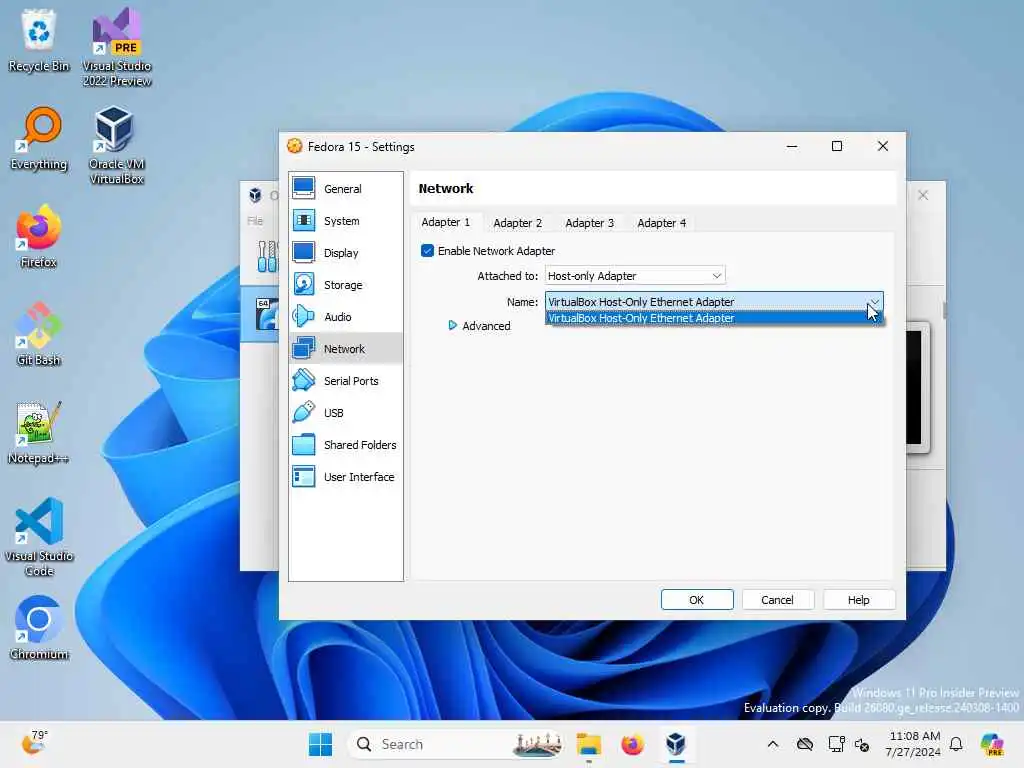Switch to Adapter 2 tab
Viewport: 1024px width, 768px height.
click(517, 223)
